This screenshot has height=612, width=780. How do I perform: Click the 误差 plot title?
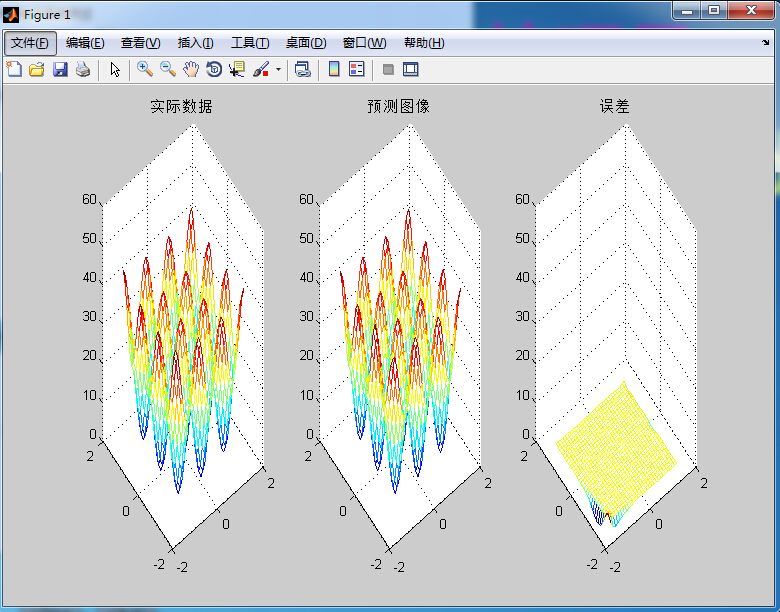[615, 106]
